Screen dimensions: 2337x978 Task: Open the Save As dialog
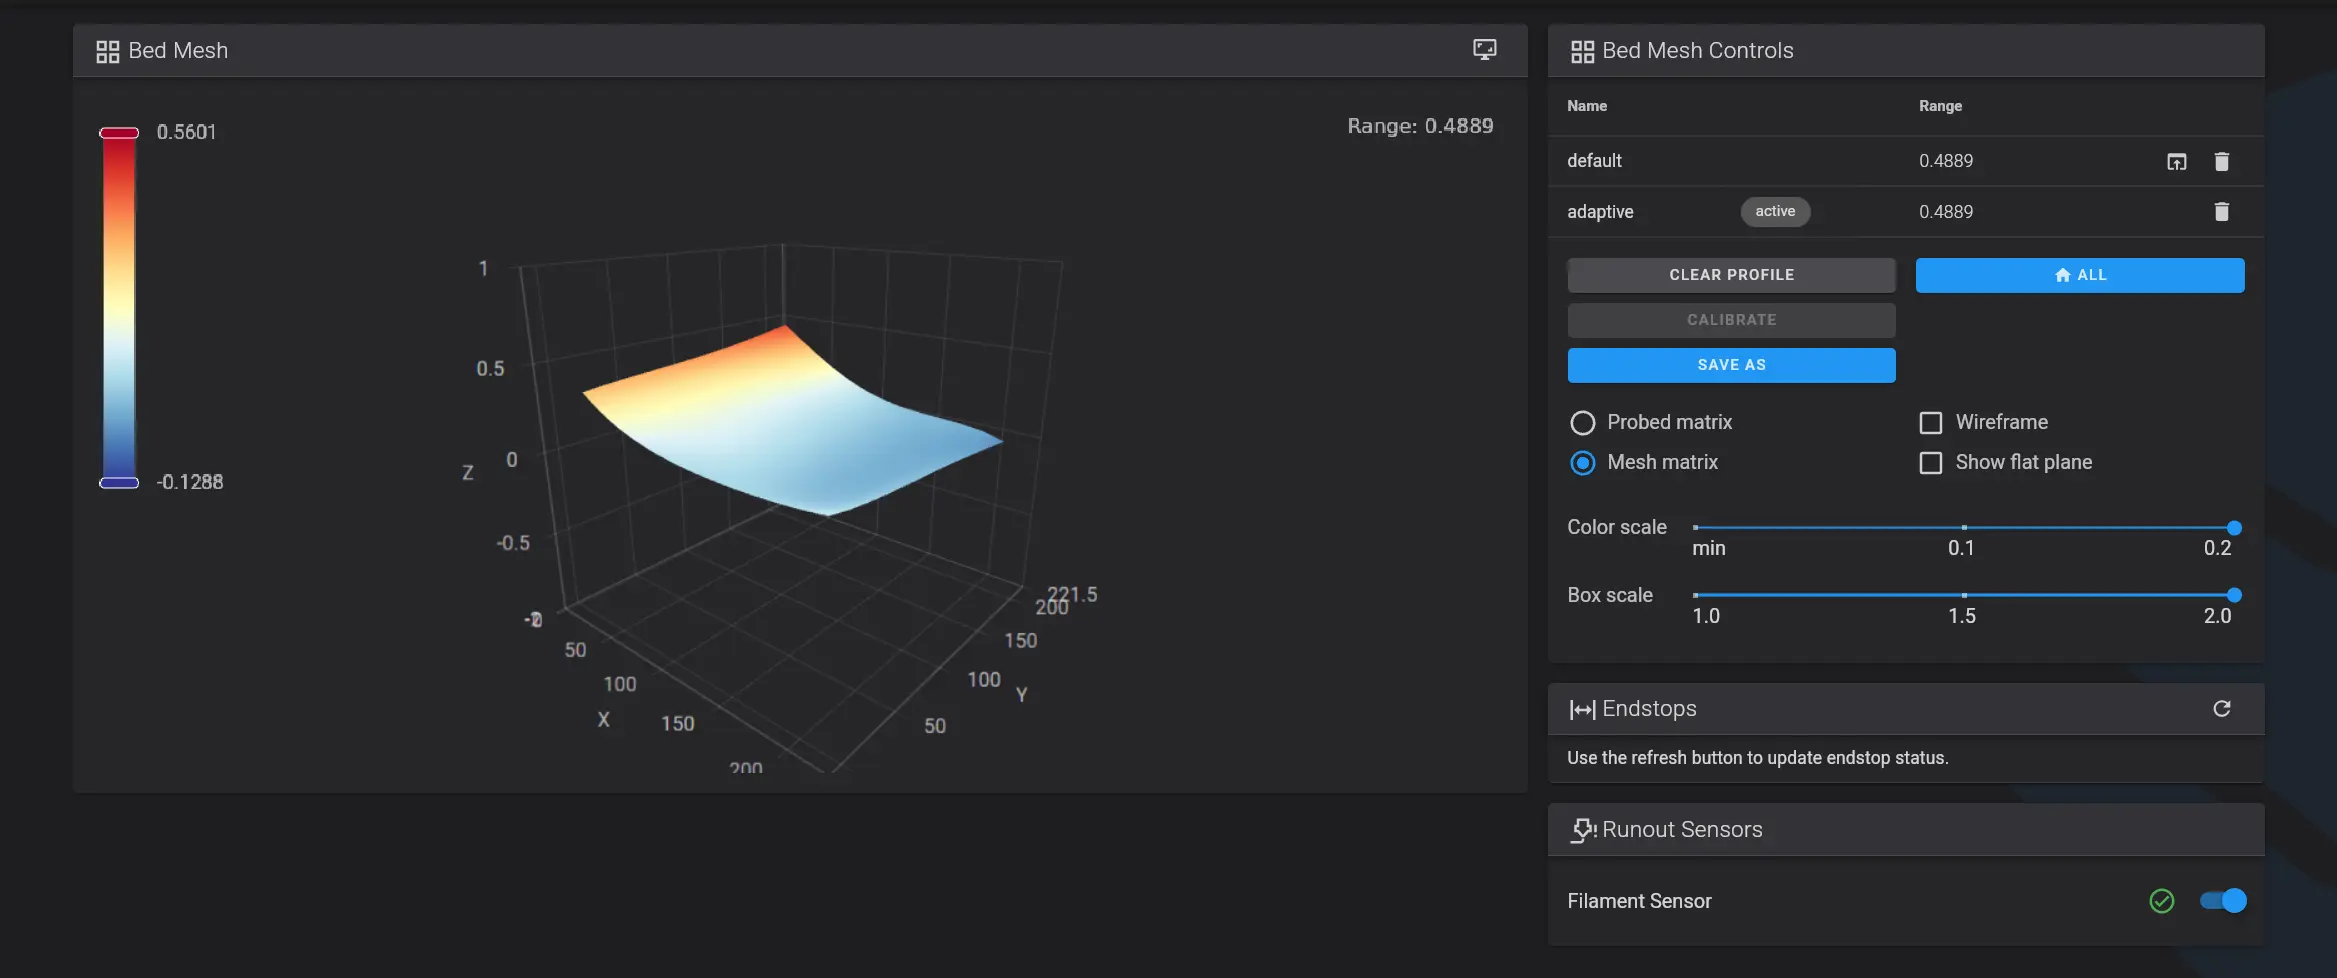(x=1730, y=365)
